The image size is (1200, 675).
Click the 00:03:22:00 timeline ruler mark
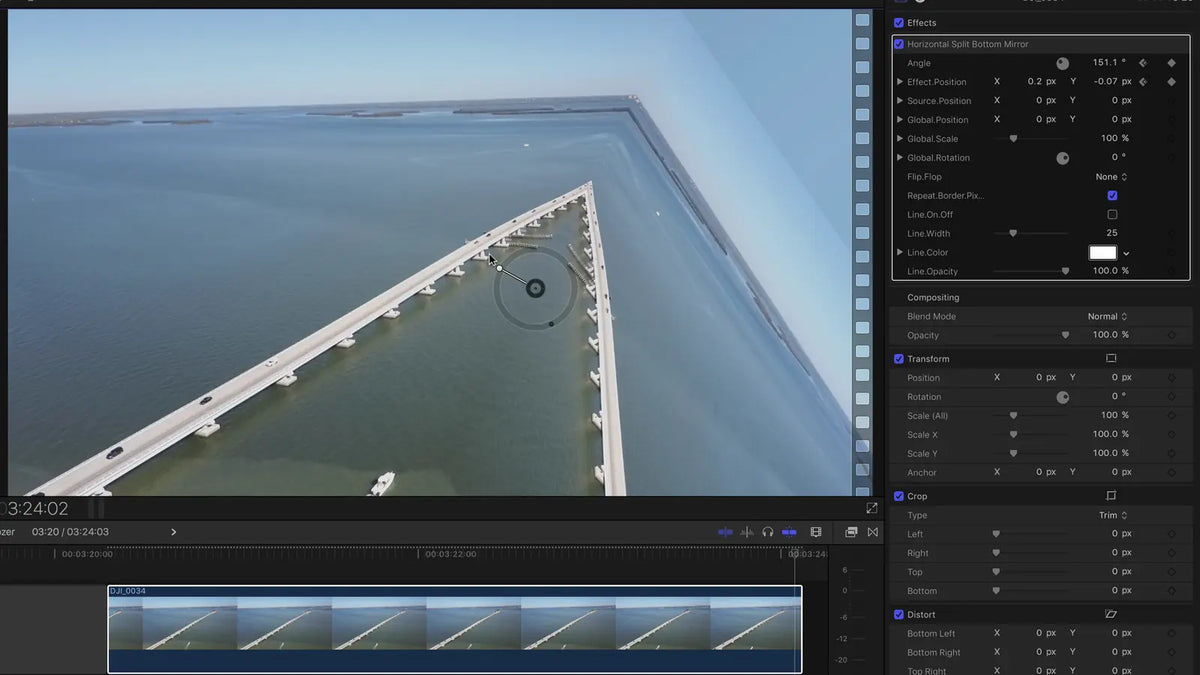(450, 554)
